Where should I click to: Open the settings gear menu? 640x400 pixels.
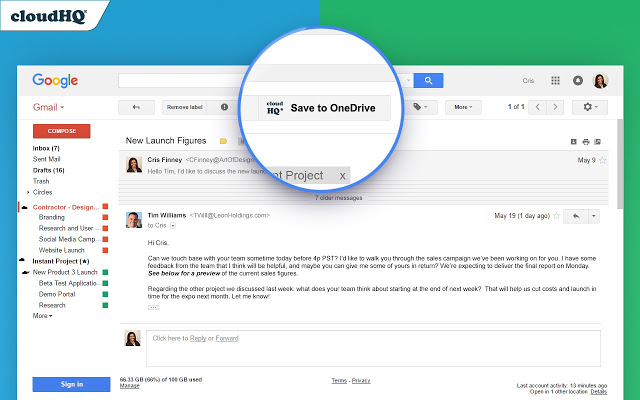(x=590, y=107)
